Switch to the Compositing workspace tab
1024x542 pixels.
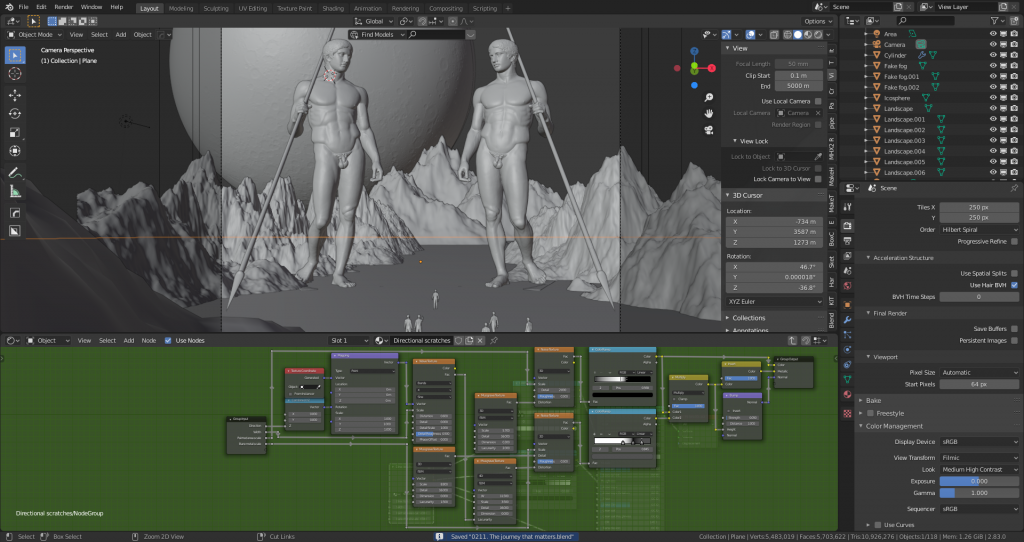446,8
